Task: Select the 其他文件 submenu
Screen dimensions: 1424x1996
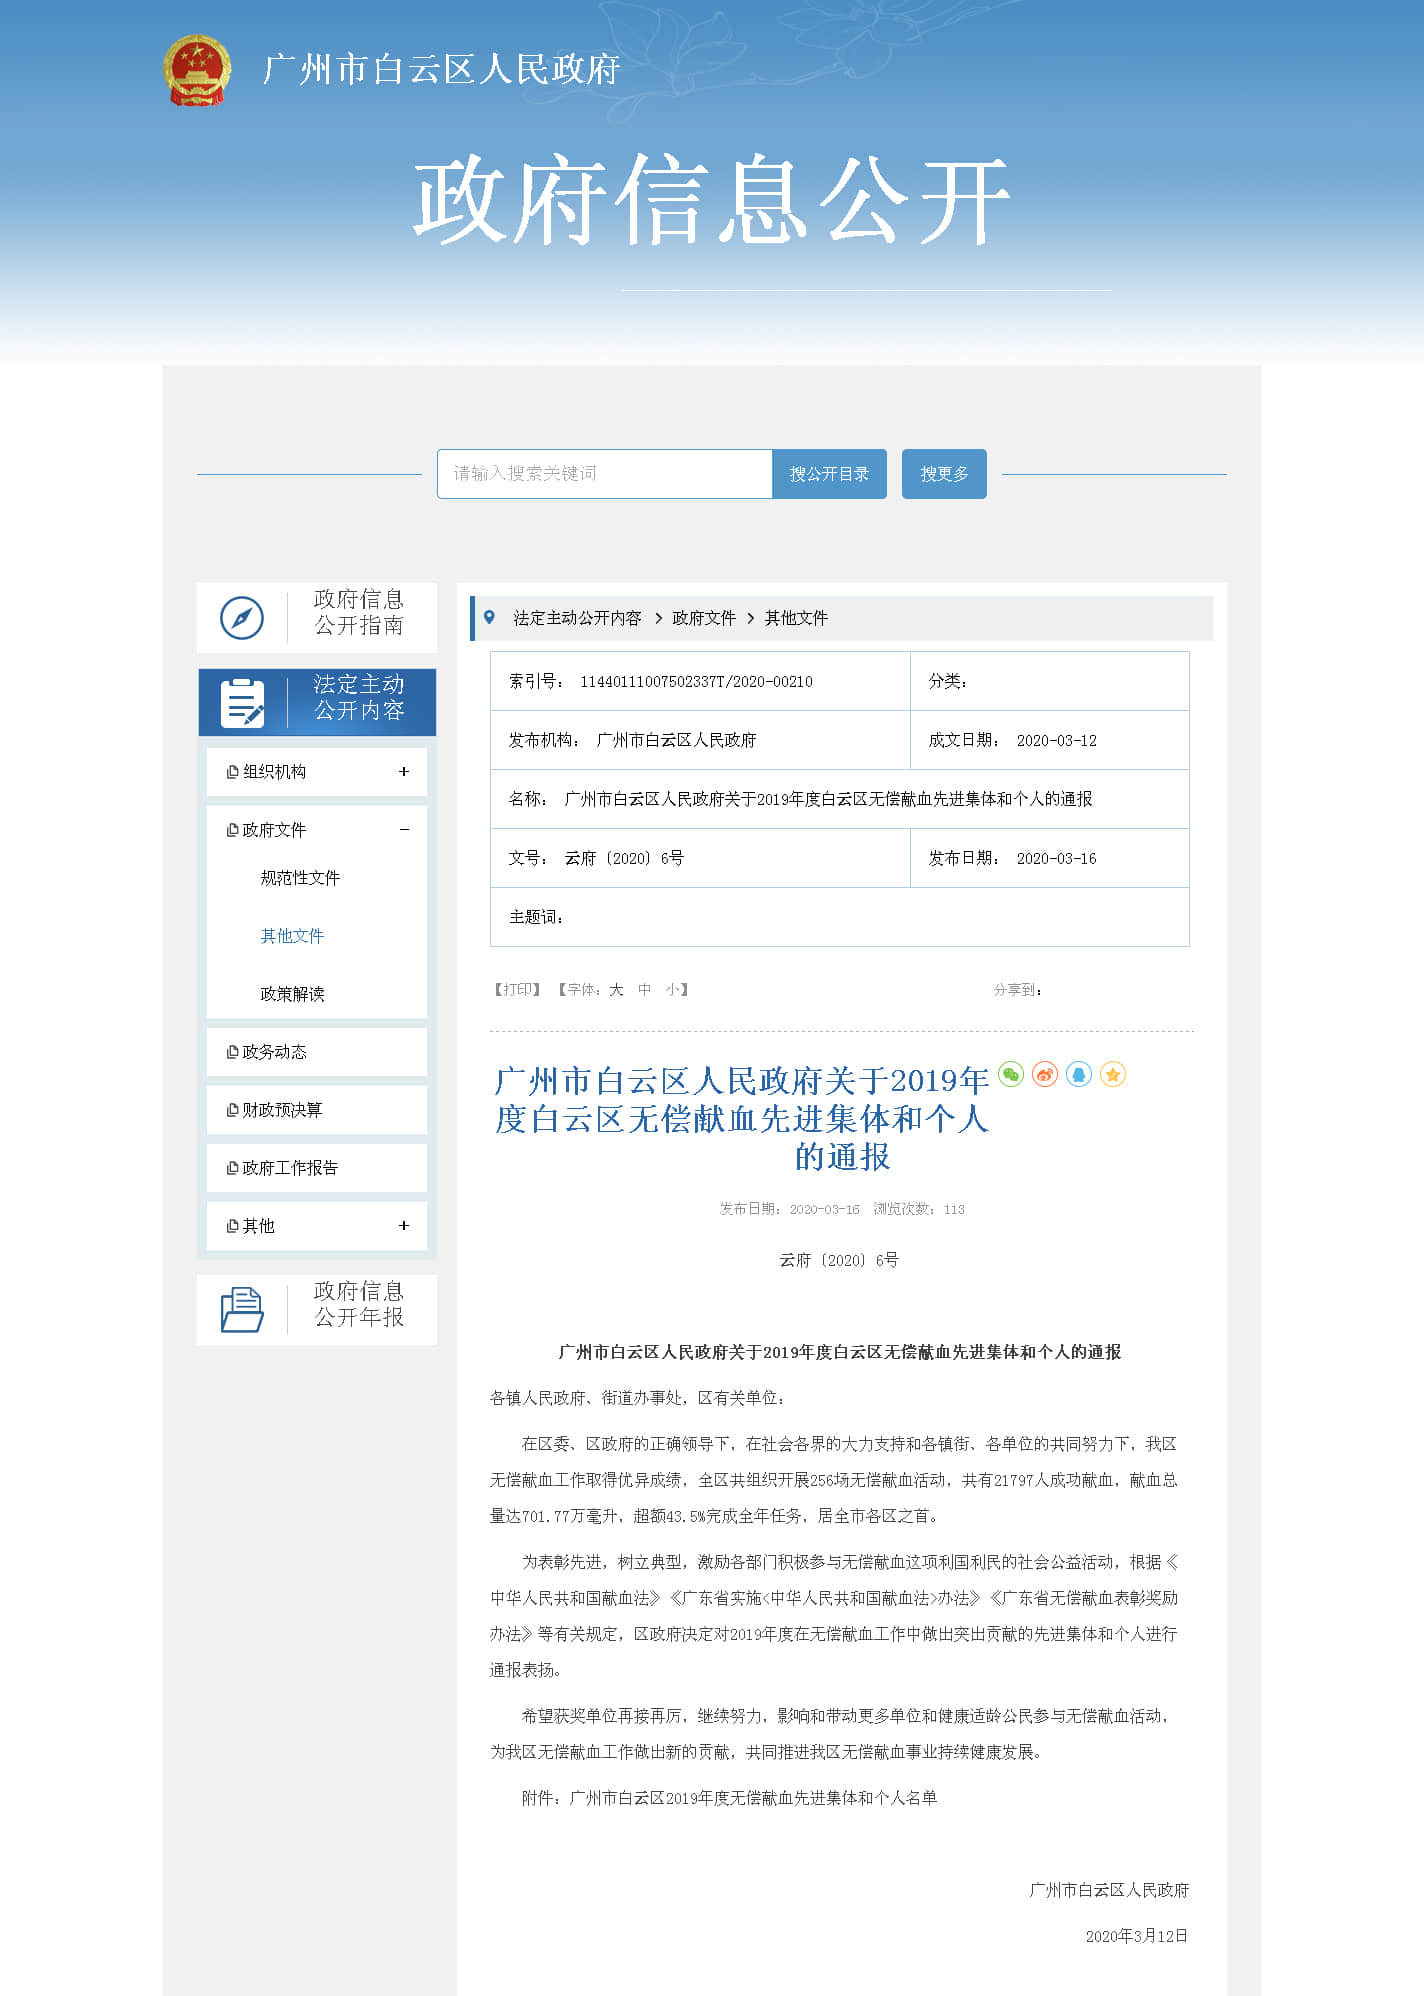Action: [x=292, y=936]
